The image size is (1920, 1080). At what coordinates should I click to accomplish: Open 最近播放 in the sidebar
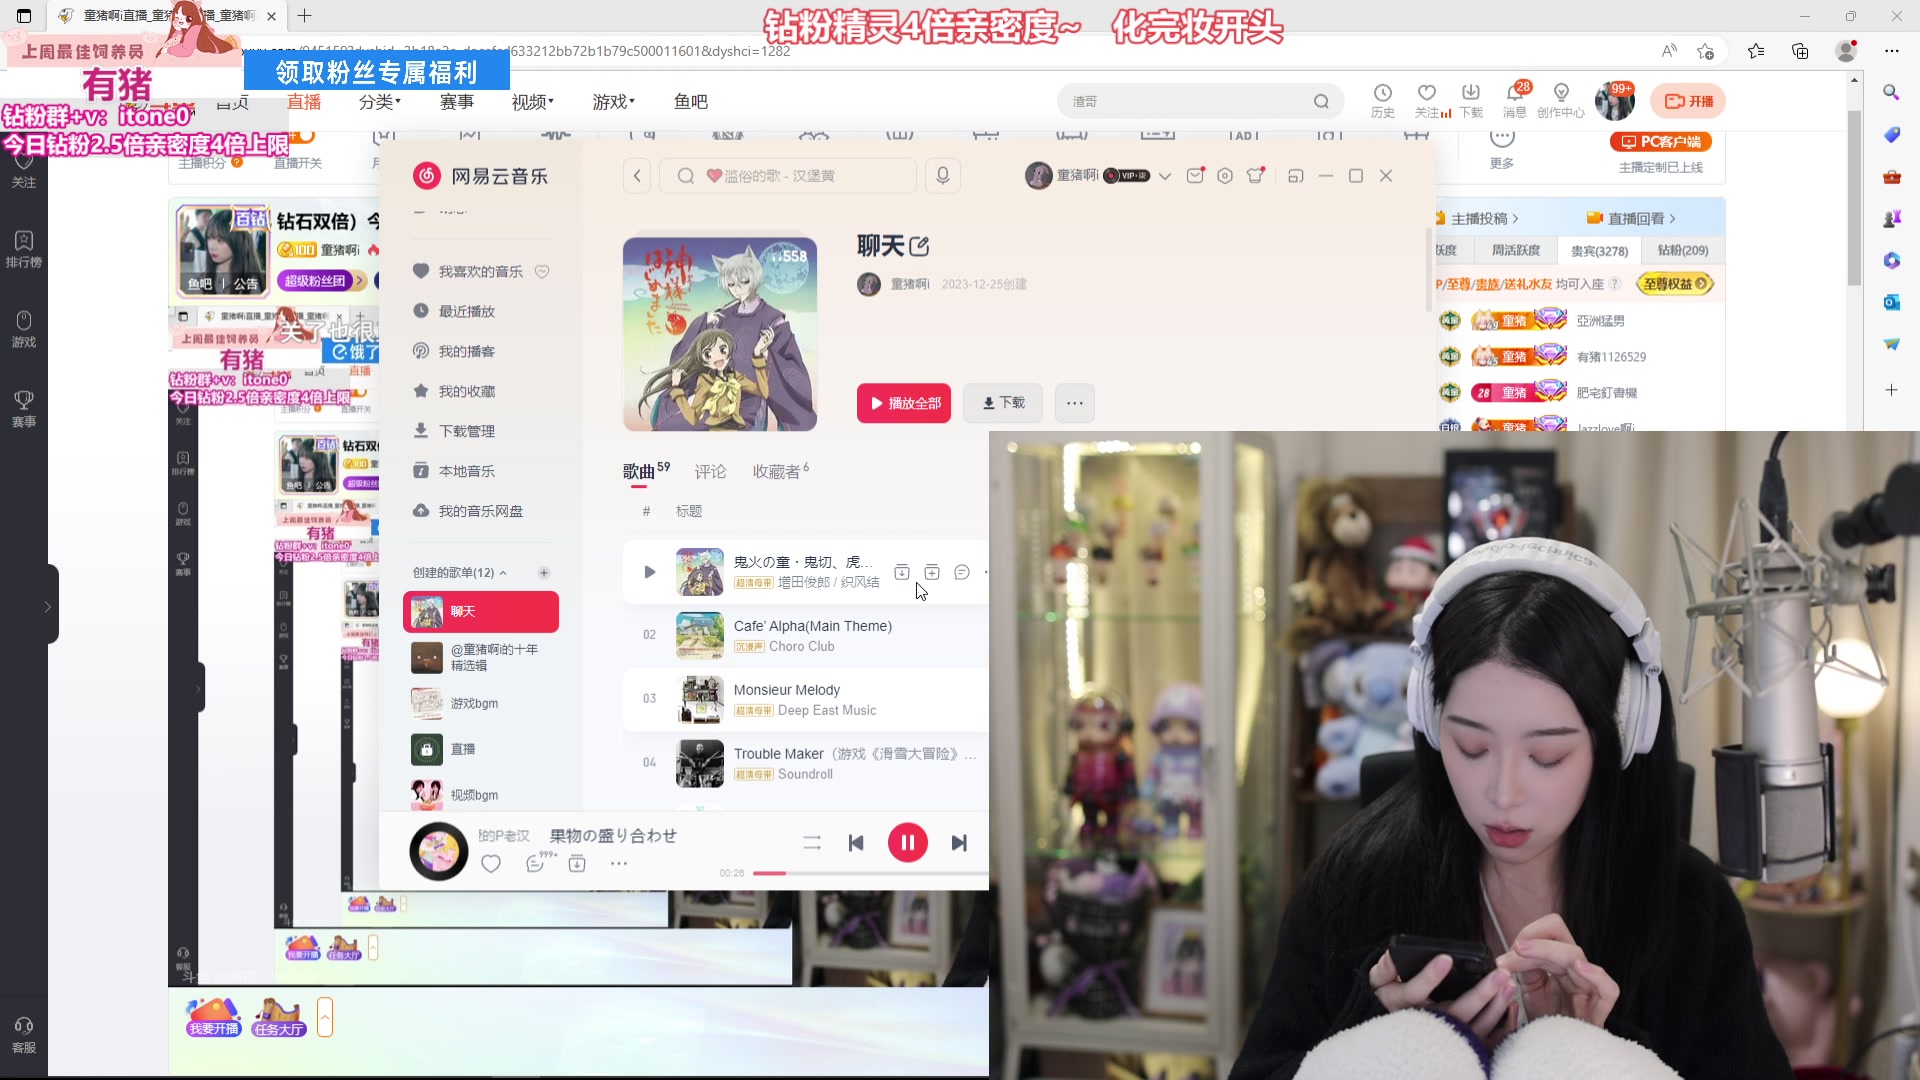467,311
